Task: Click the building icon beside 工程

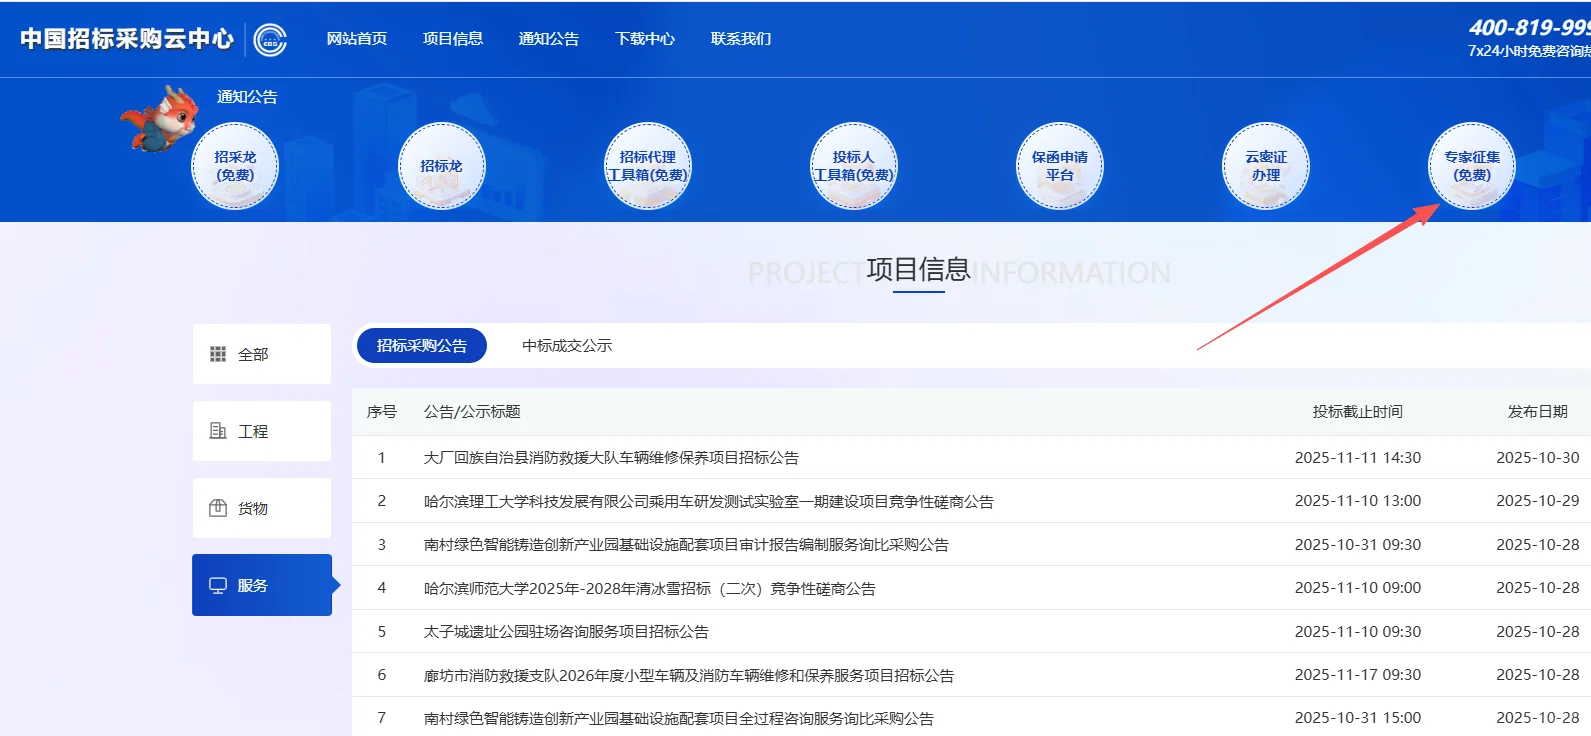Action: pyautogui.click(x=218, y=431)
